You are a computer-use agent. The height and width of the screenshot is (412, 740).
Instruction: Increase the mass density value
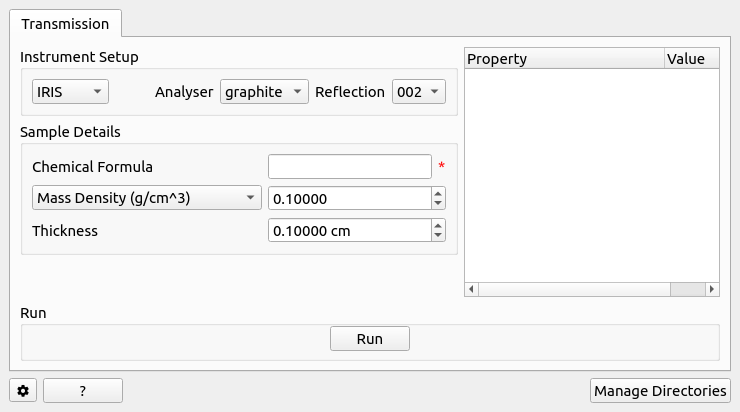[437, 193]
